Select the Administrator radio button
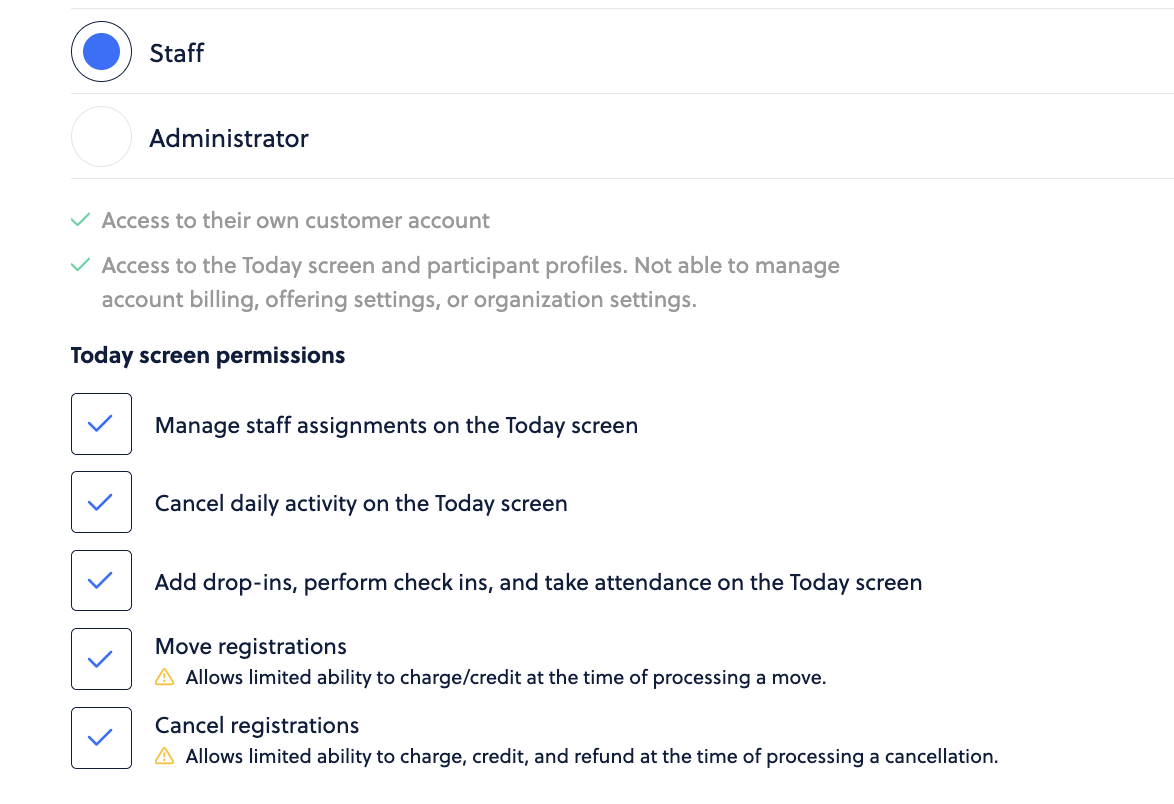The width and height of the screenshot is (1174, 804). pyautogui.click(x=102, y=136)
